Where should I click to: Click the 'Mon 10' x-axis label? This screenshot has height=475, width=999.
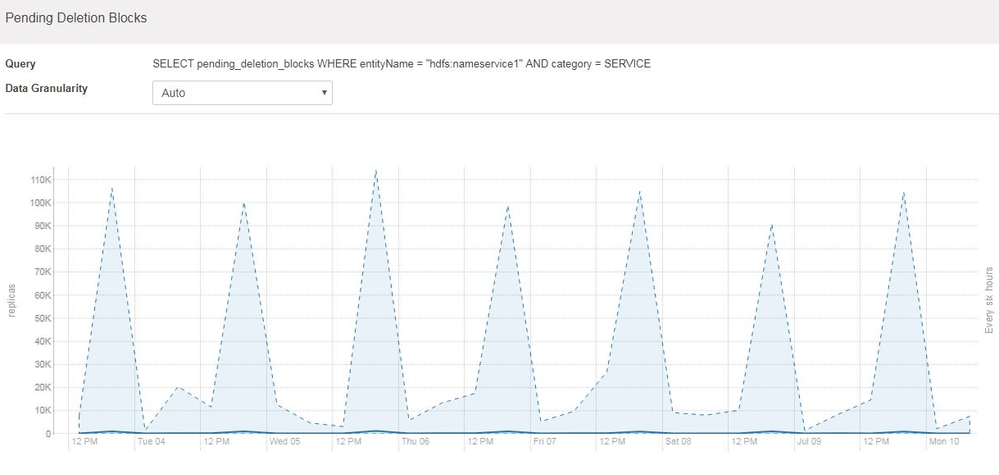(942, 441)
